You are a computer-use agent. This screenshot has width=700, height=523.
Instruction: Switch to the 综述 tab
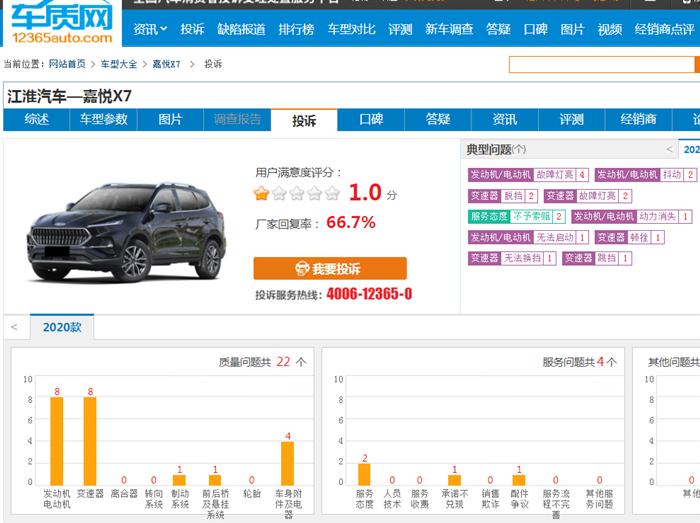pos(37,120)
